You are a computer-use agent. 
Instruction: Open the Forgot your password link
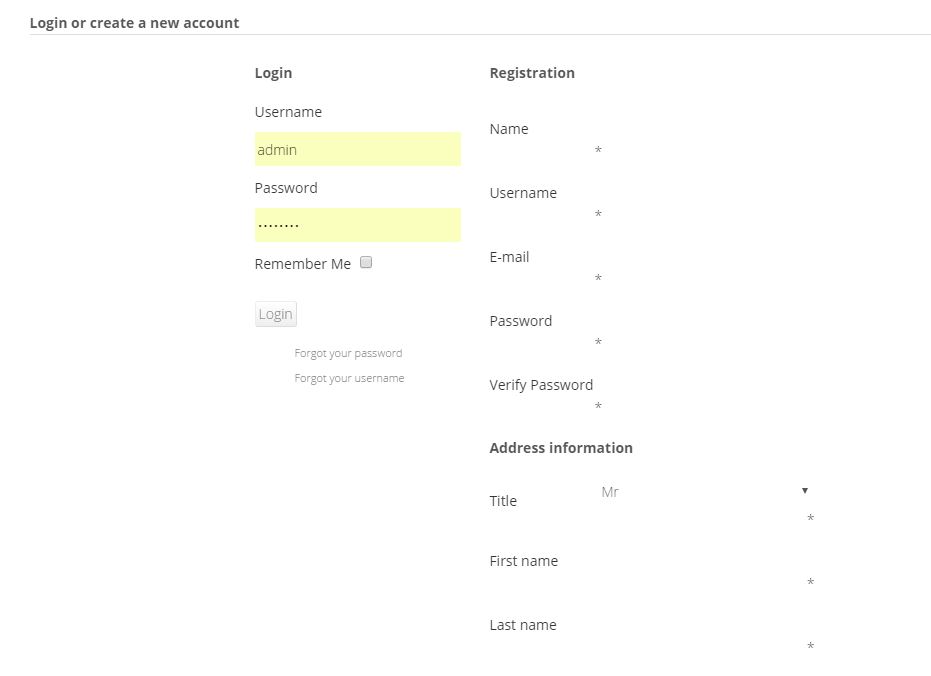coord(348,353)
